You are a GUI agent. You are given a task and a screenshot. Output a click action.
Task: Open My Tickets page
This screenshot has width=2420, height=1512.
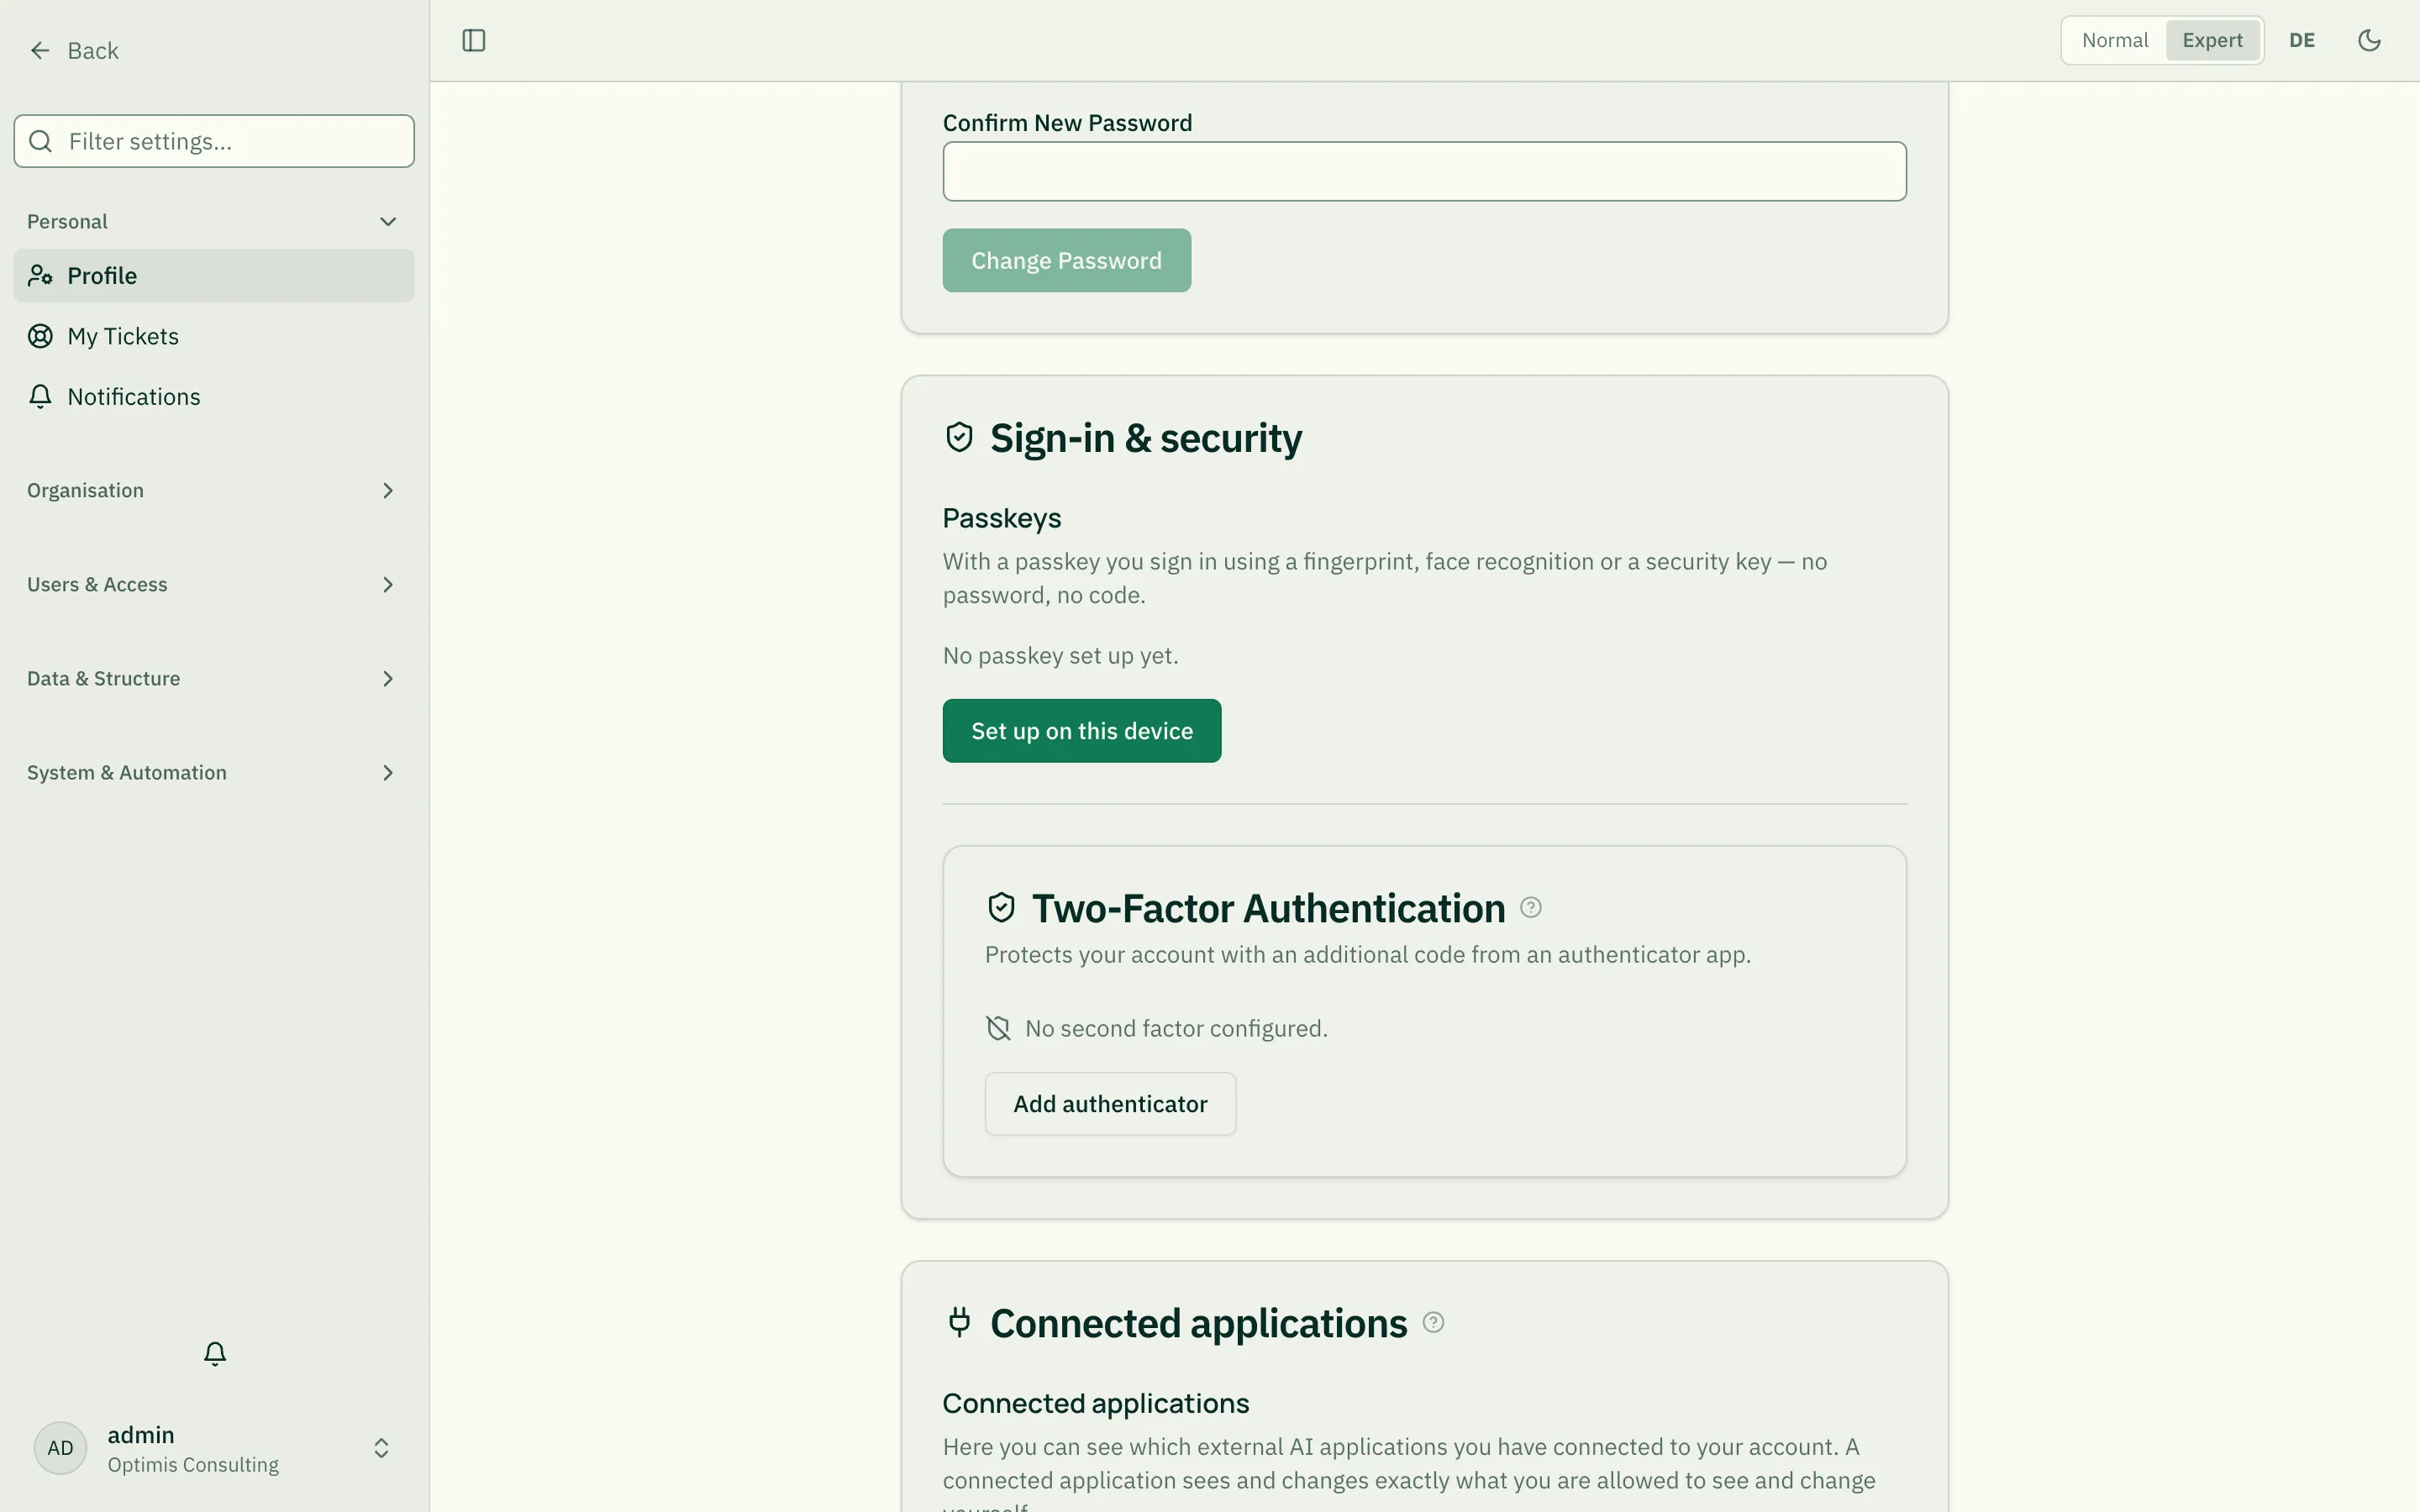(214, 336)
